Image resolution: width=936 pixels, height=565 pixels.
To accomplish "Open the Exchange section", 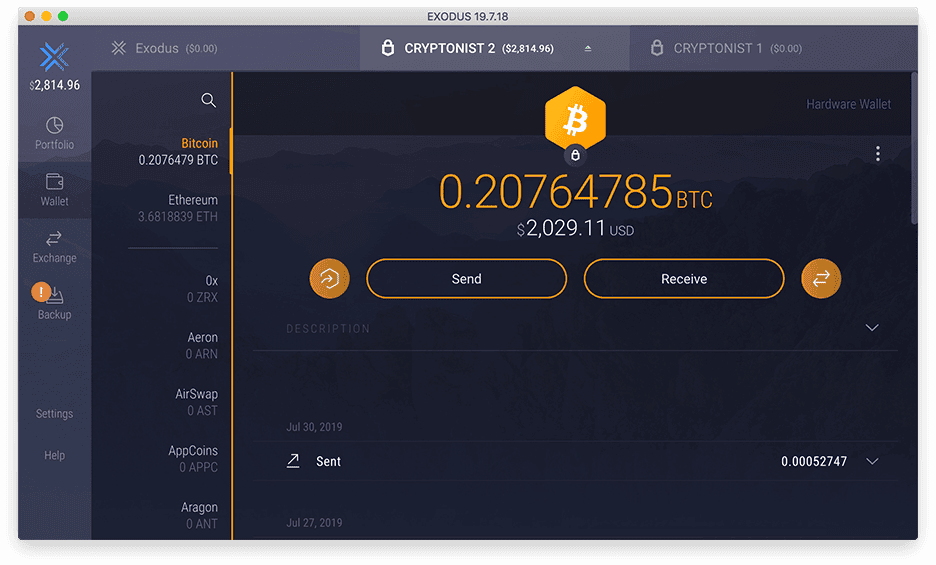I will tap(54, 247).
